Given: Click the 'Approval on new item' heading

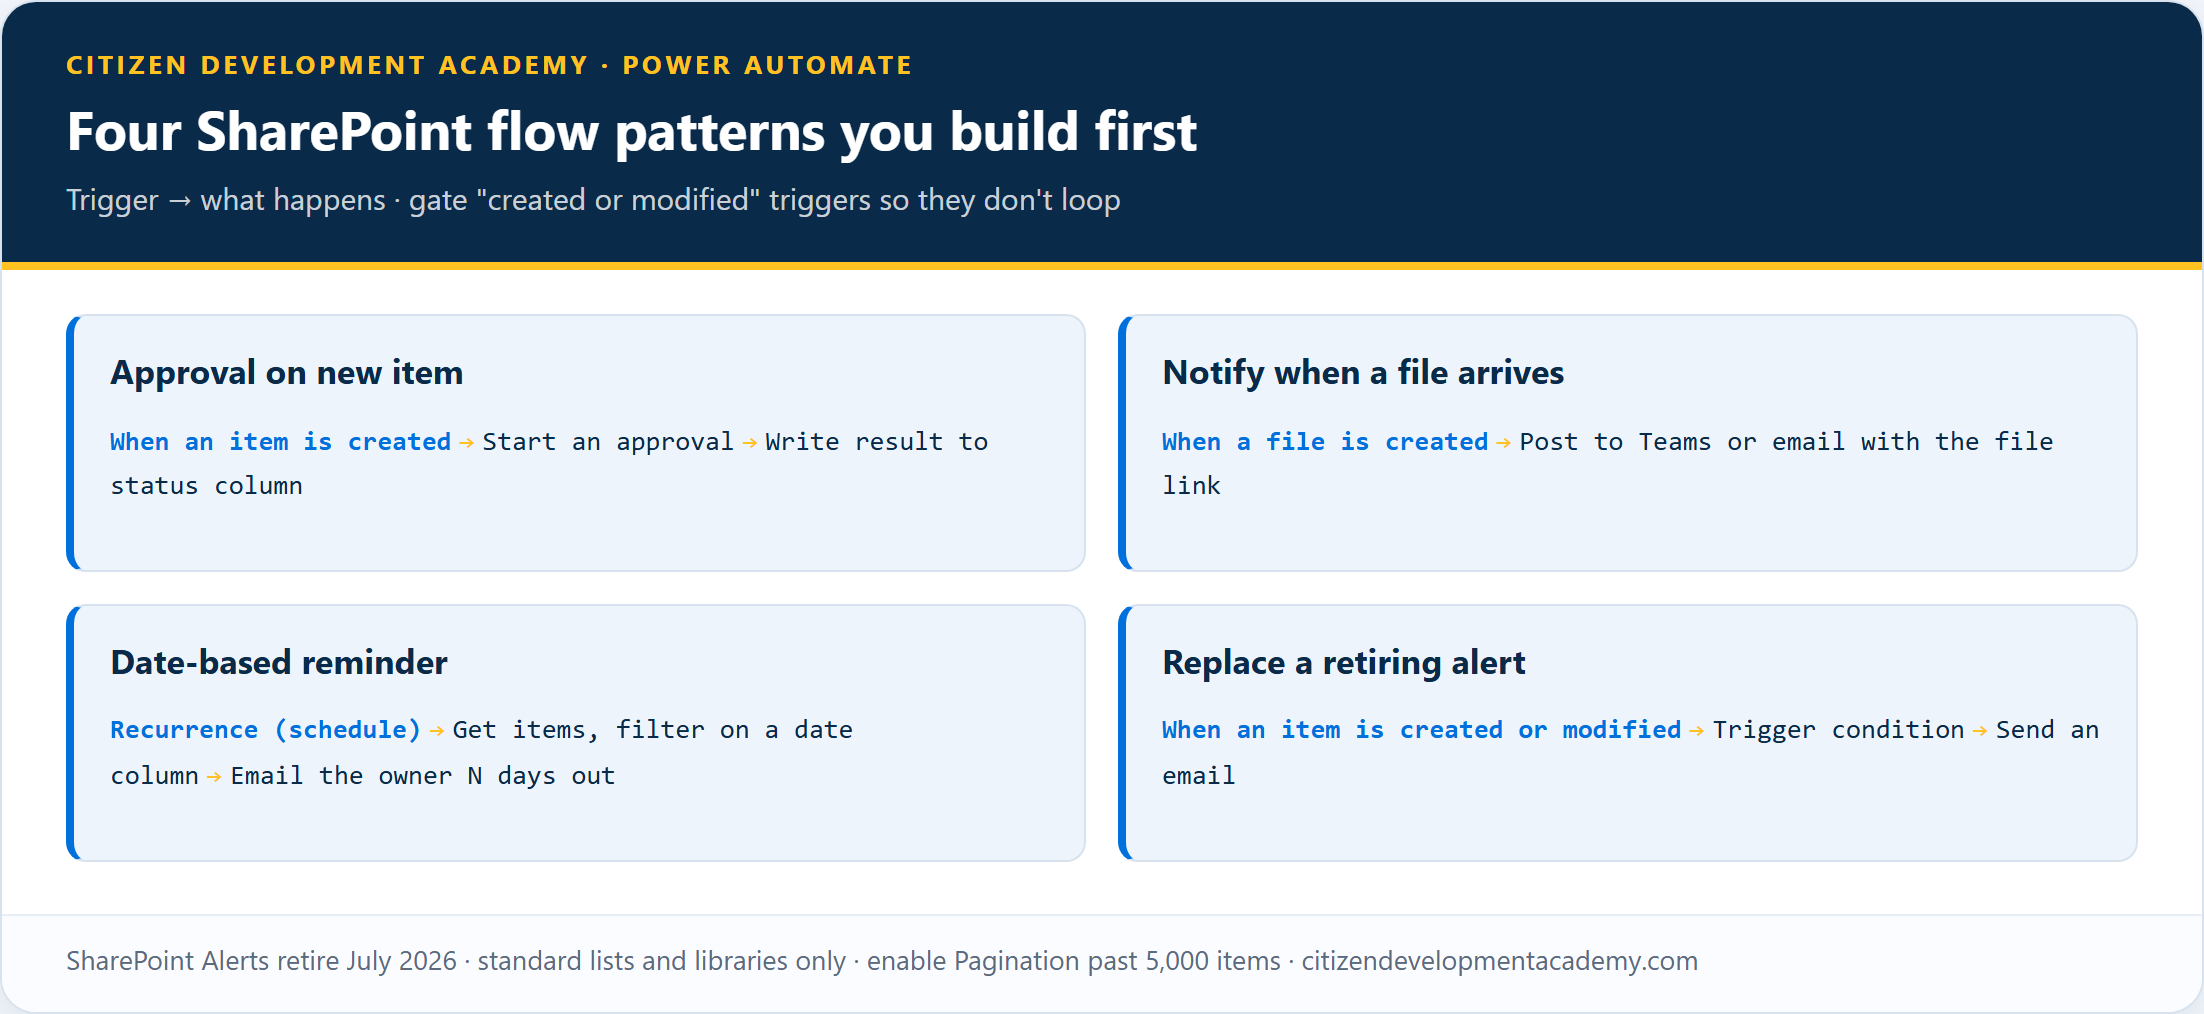Looking at the screenshot, I should 287,373.
